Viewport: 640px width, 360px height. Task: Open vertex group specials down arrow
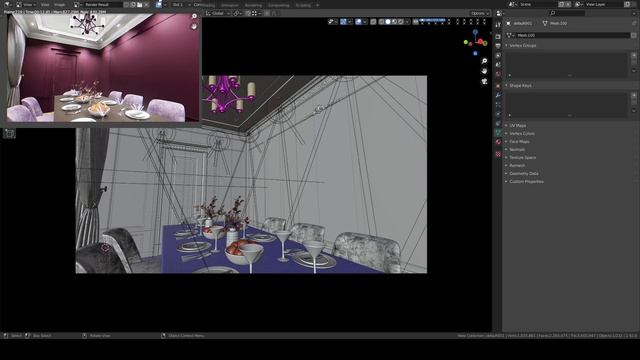pos(634,71)
